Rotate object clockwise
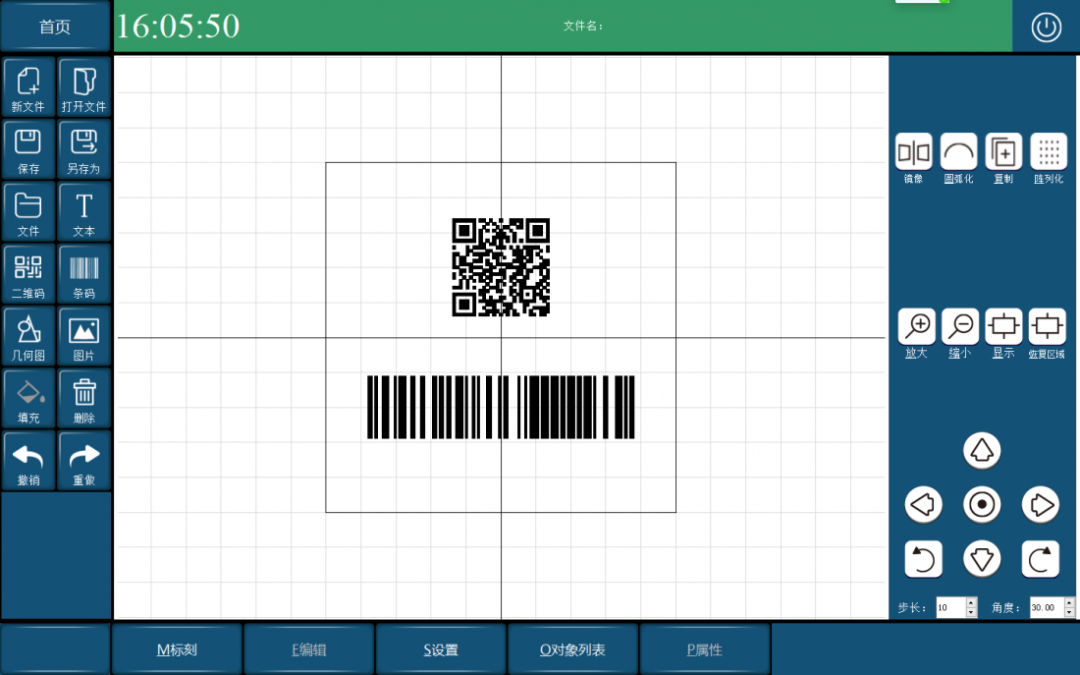1080x675 pixels. tap(1040, 559)
